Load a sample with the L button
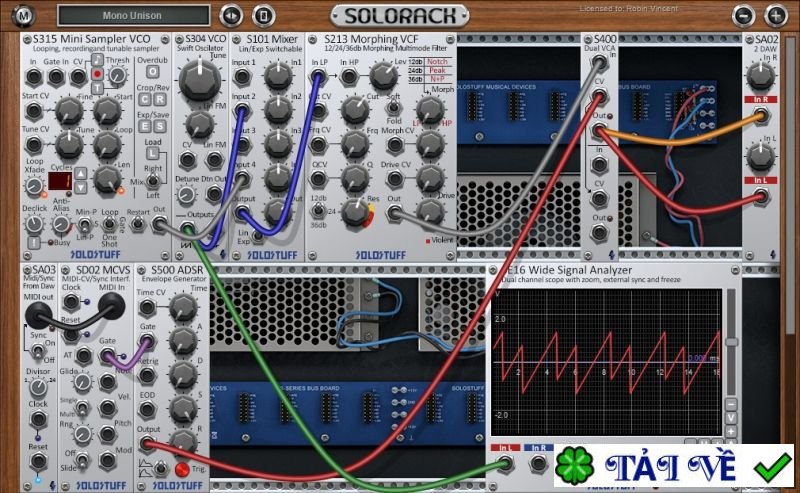The width and height of the screenshot is (800, 493). (x=152, y=153)
